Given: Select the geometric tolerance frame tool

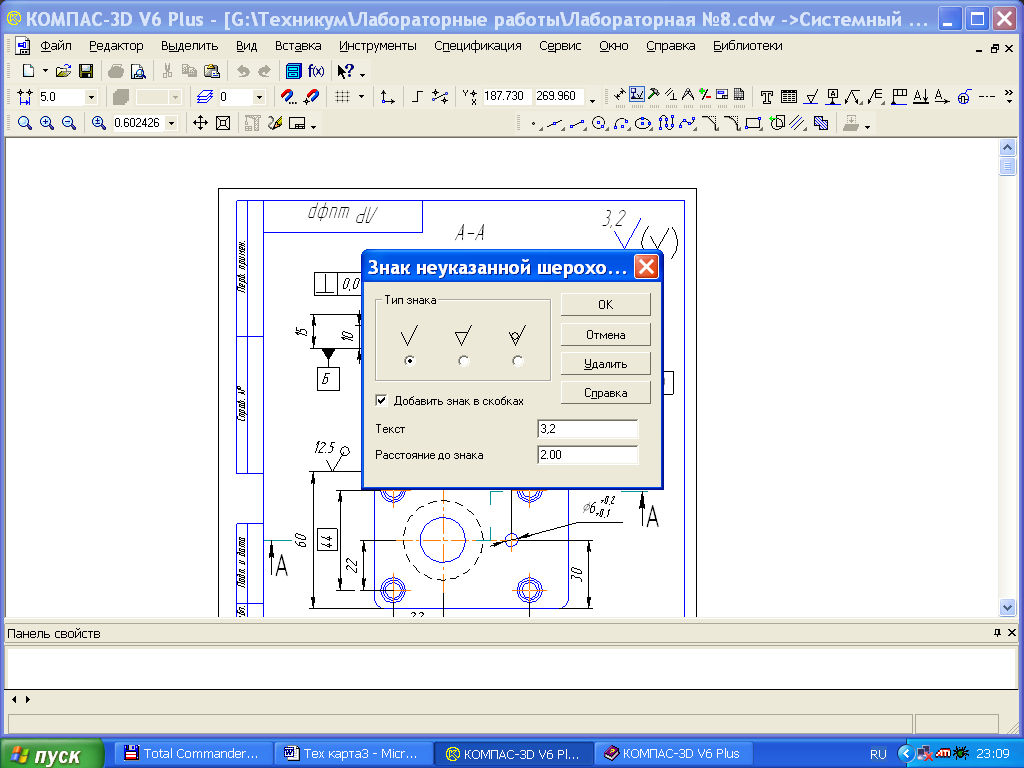Looking at the screenshot, I should coord(899,97).
